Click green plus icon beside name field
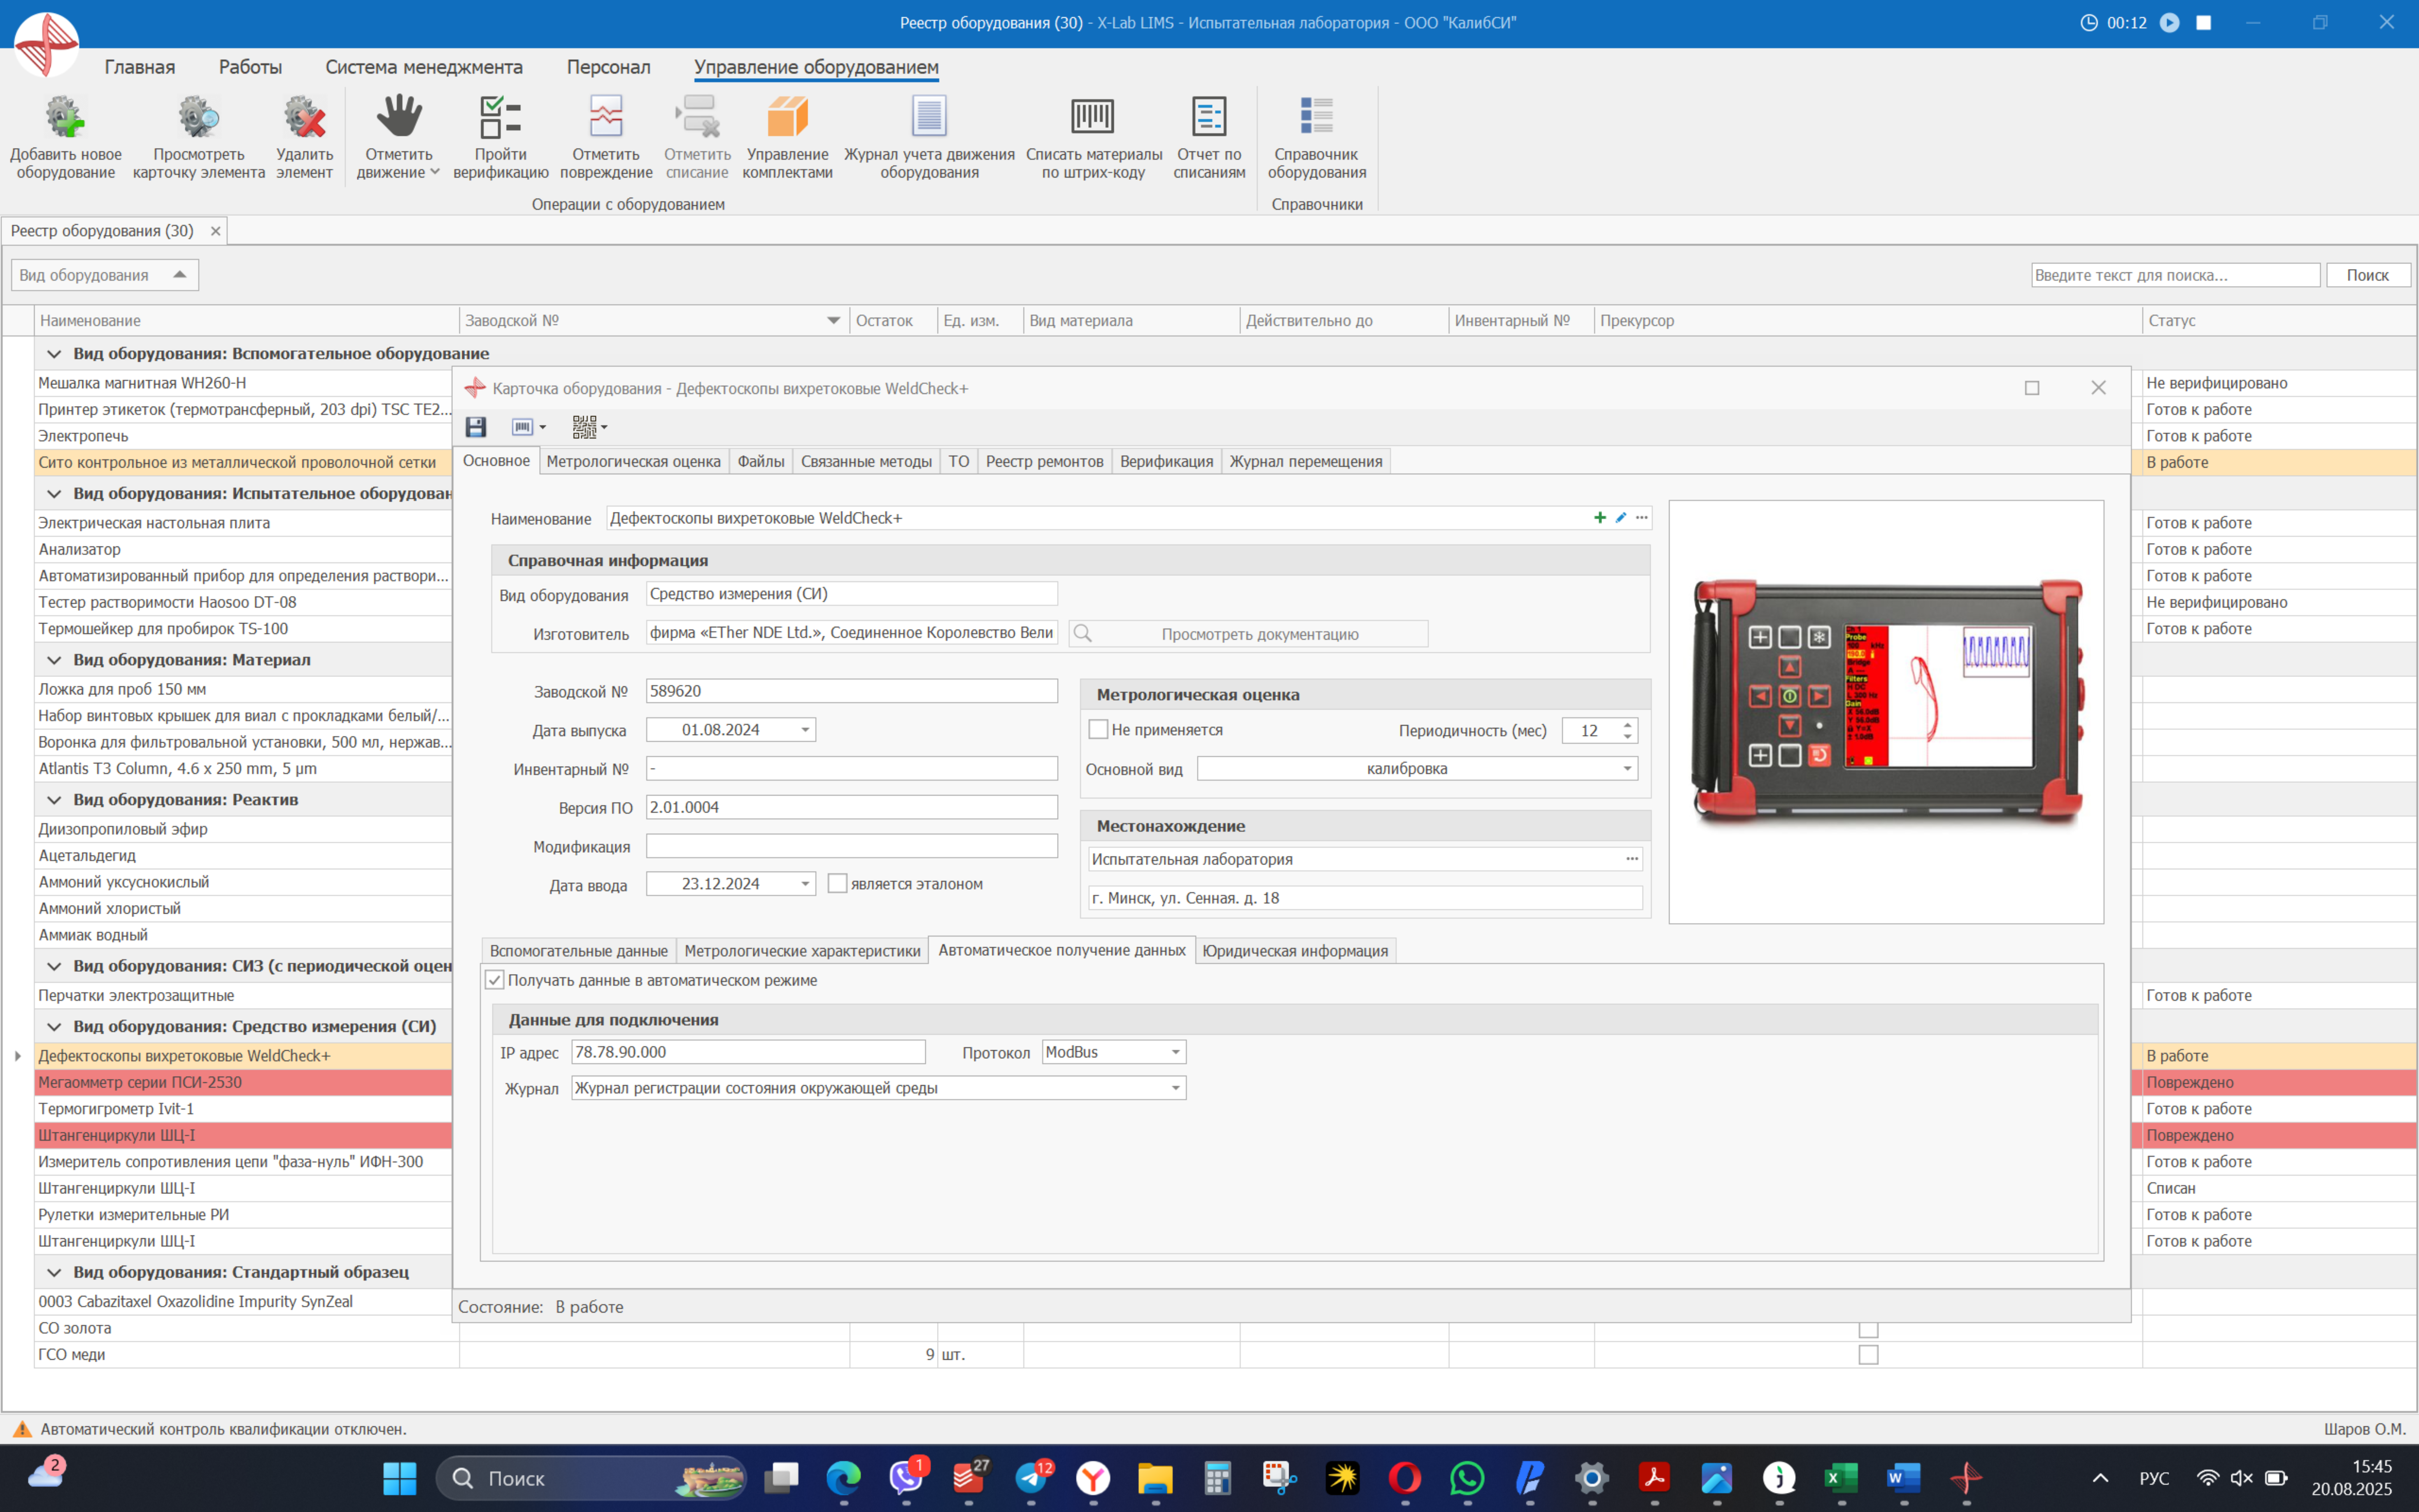 click(1599, 518)
